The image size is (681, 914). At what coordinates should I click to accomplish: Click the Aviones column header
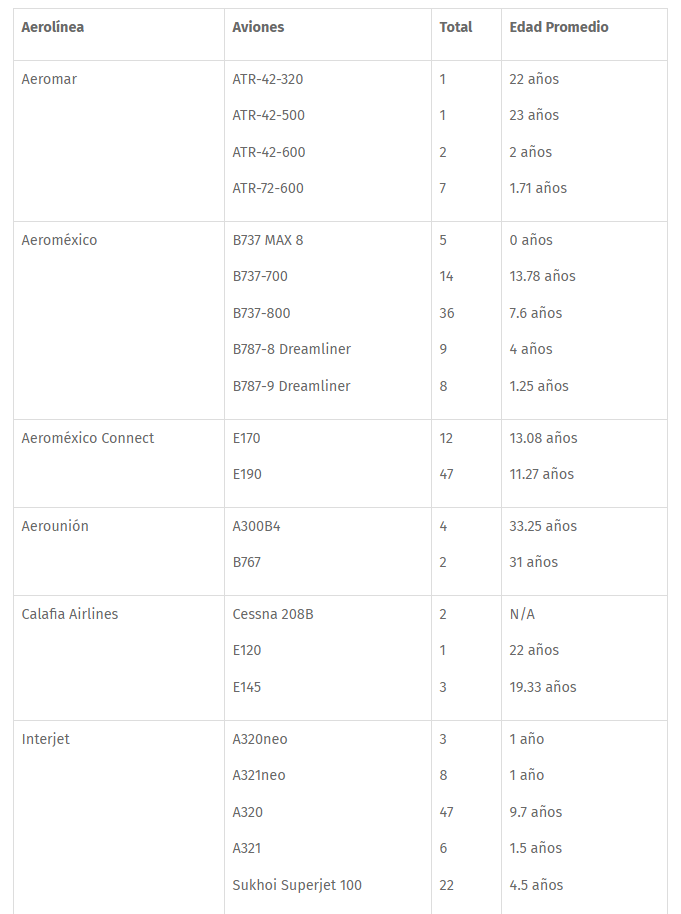[x=258, y=27]
